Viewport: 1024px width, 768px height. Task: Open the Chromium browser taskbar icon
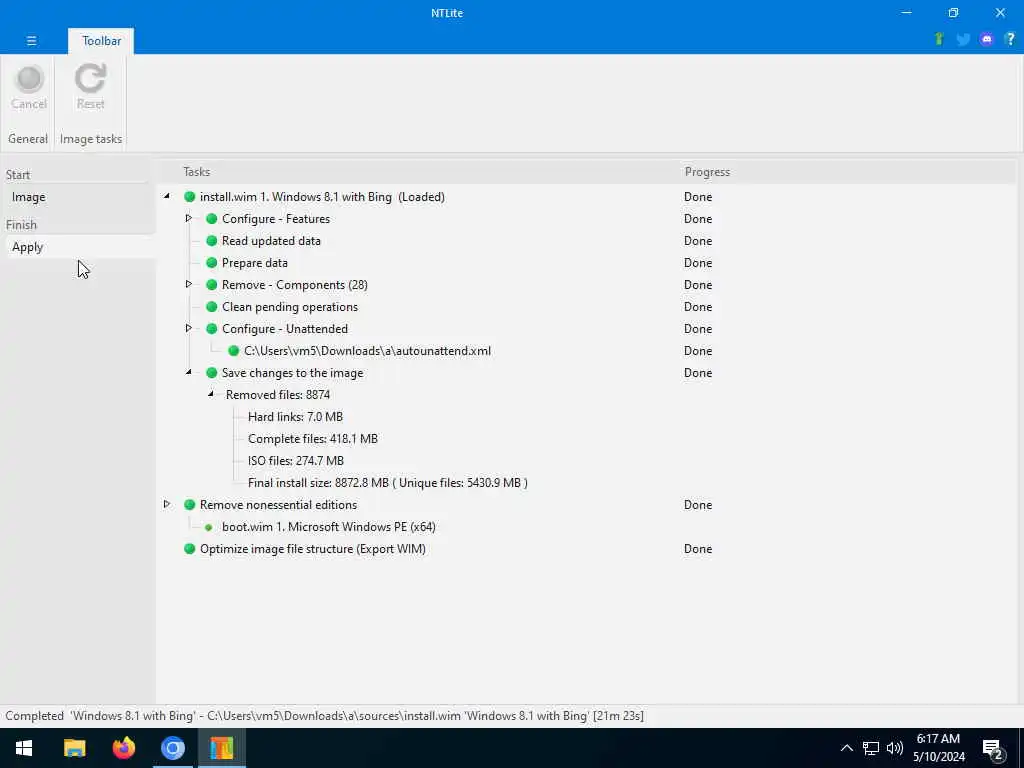tap(173, 748)
